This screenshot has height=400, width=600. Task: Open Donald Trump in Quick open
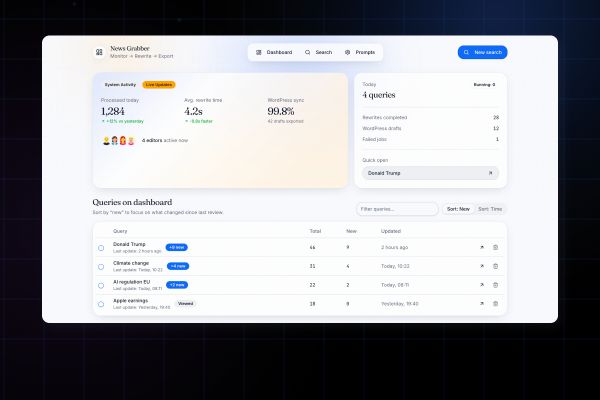430,173
